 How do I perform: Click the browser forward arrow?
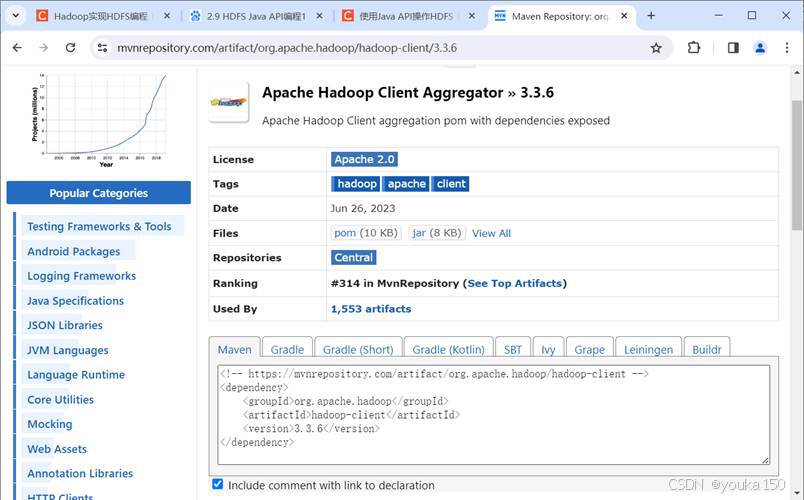[x=44, y=48]
